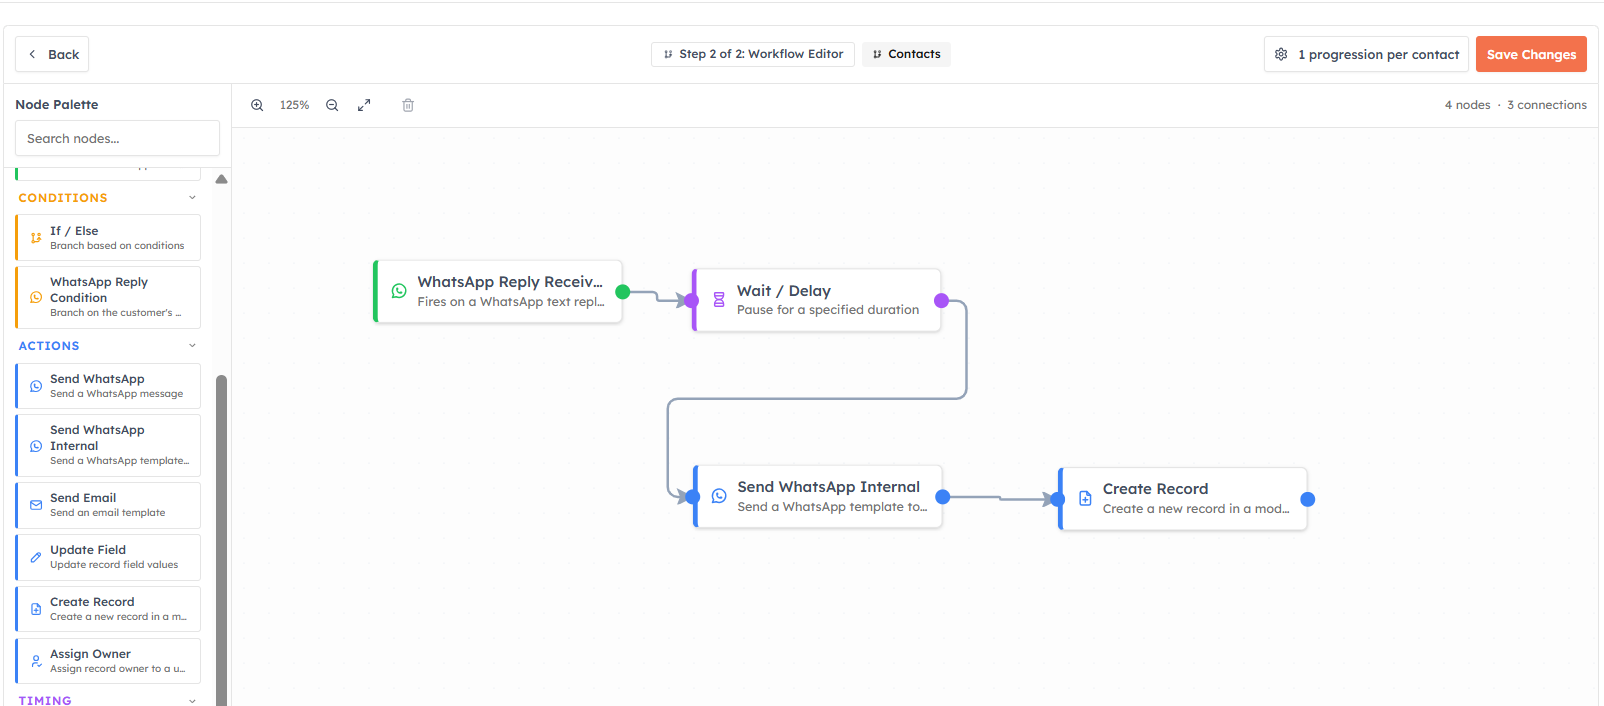1604x706 pixels.
Task: Click the CONDITIONS section label
Action: (x=63, y=198)
